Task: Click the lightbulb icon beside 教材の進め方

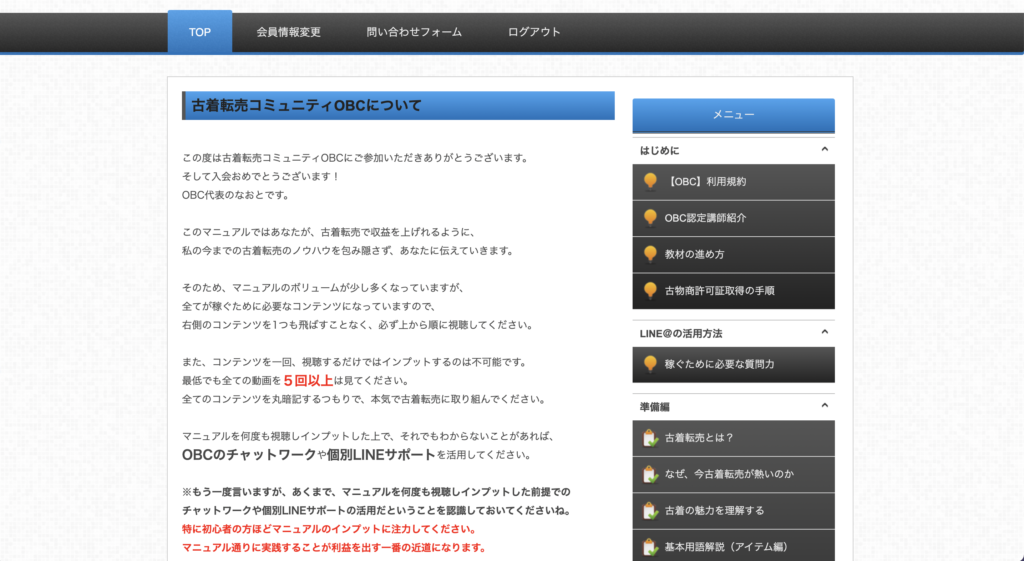Action: pos(650,255)
